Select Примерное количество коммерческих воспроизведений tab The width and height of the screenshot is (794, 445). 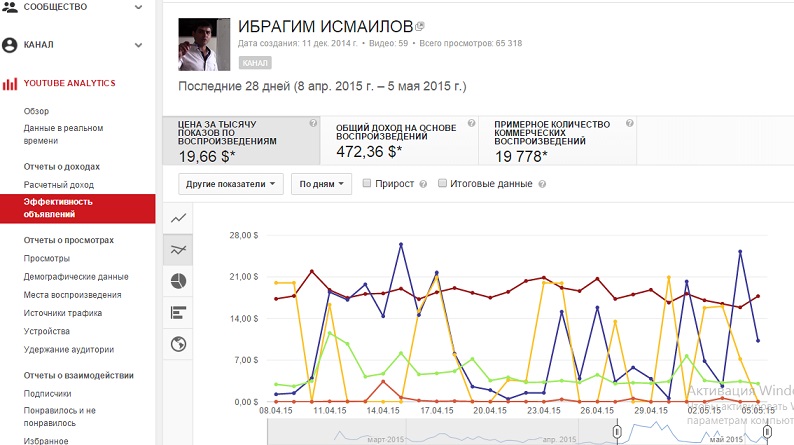tap(558, 141)
